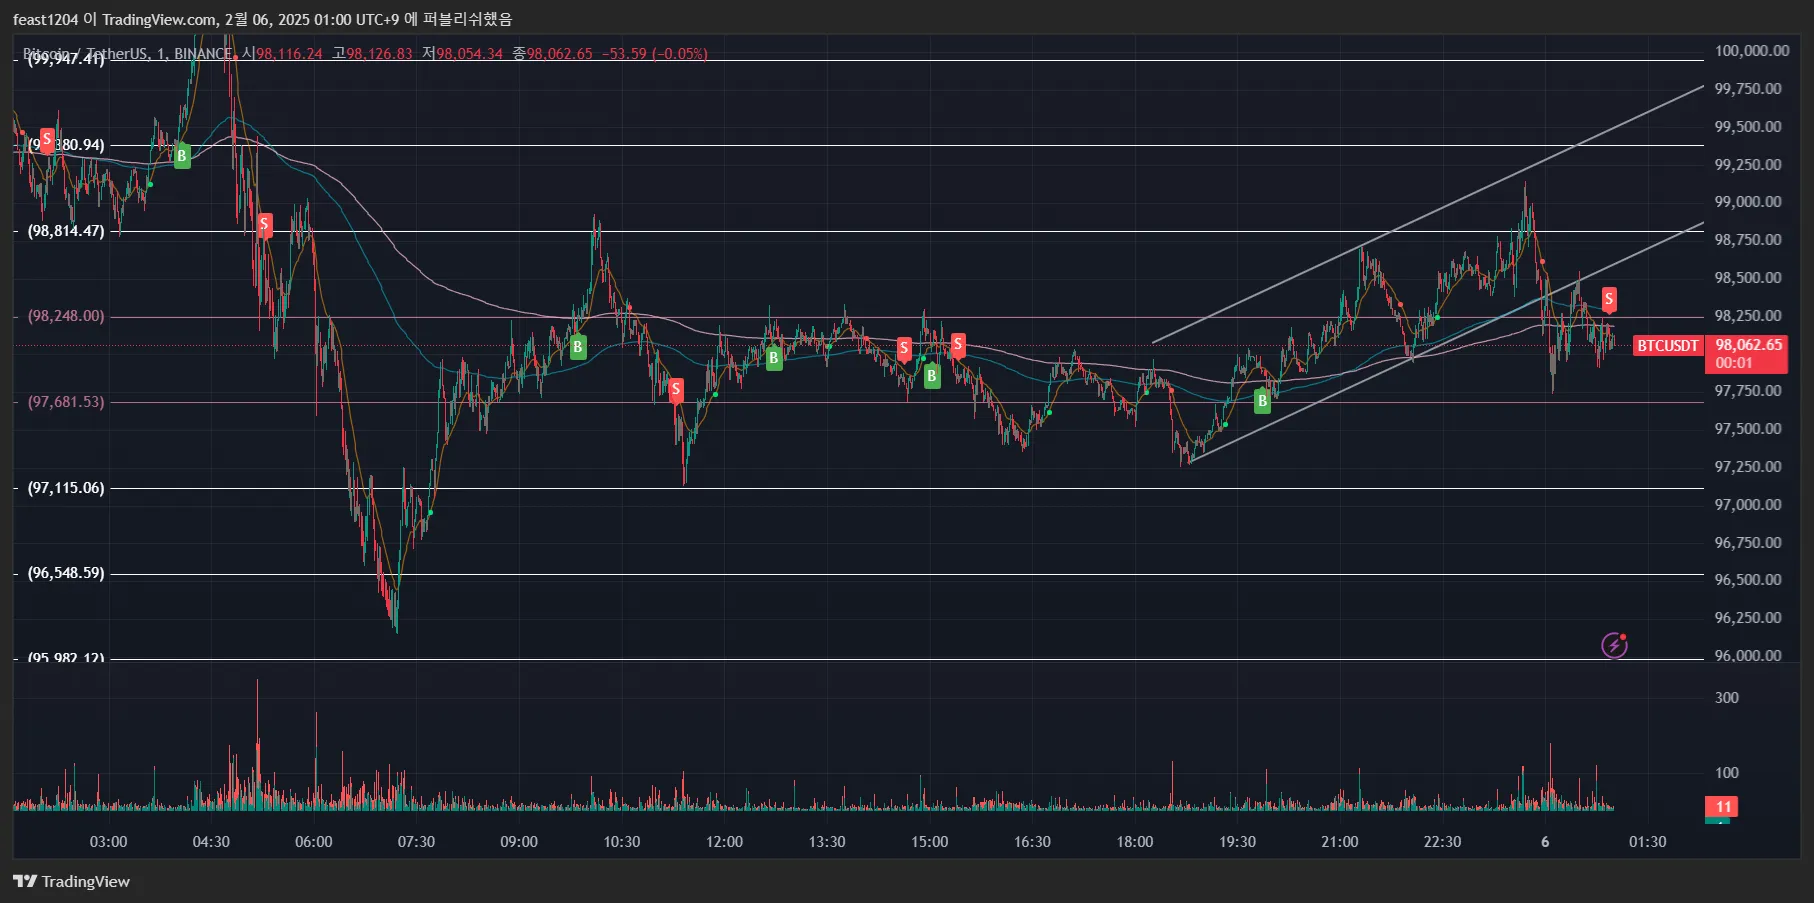
Task: Click the 22:30 time axis label
Action: tap(1442, 841)
